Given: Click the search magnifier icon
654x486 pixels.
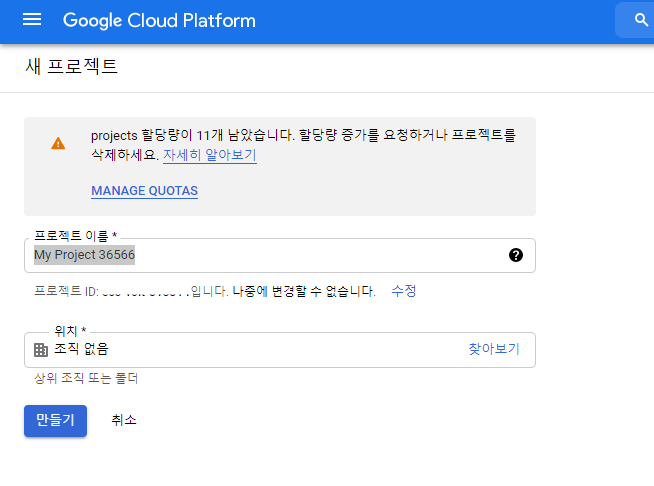Looking at the screenshot, I should pos(641,20).
